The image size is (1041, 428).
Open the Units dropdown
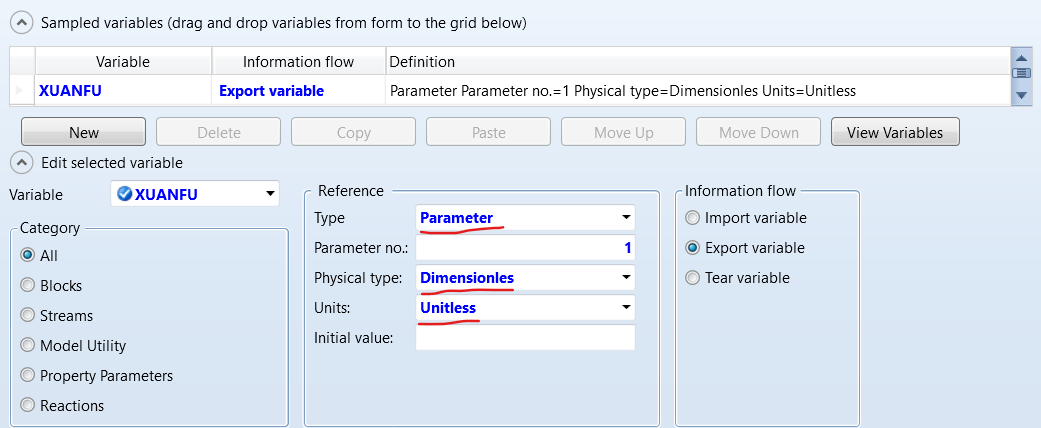click(x=626, y=308)
